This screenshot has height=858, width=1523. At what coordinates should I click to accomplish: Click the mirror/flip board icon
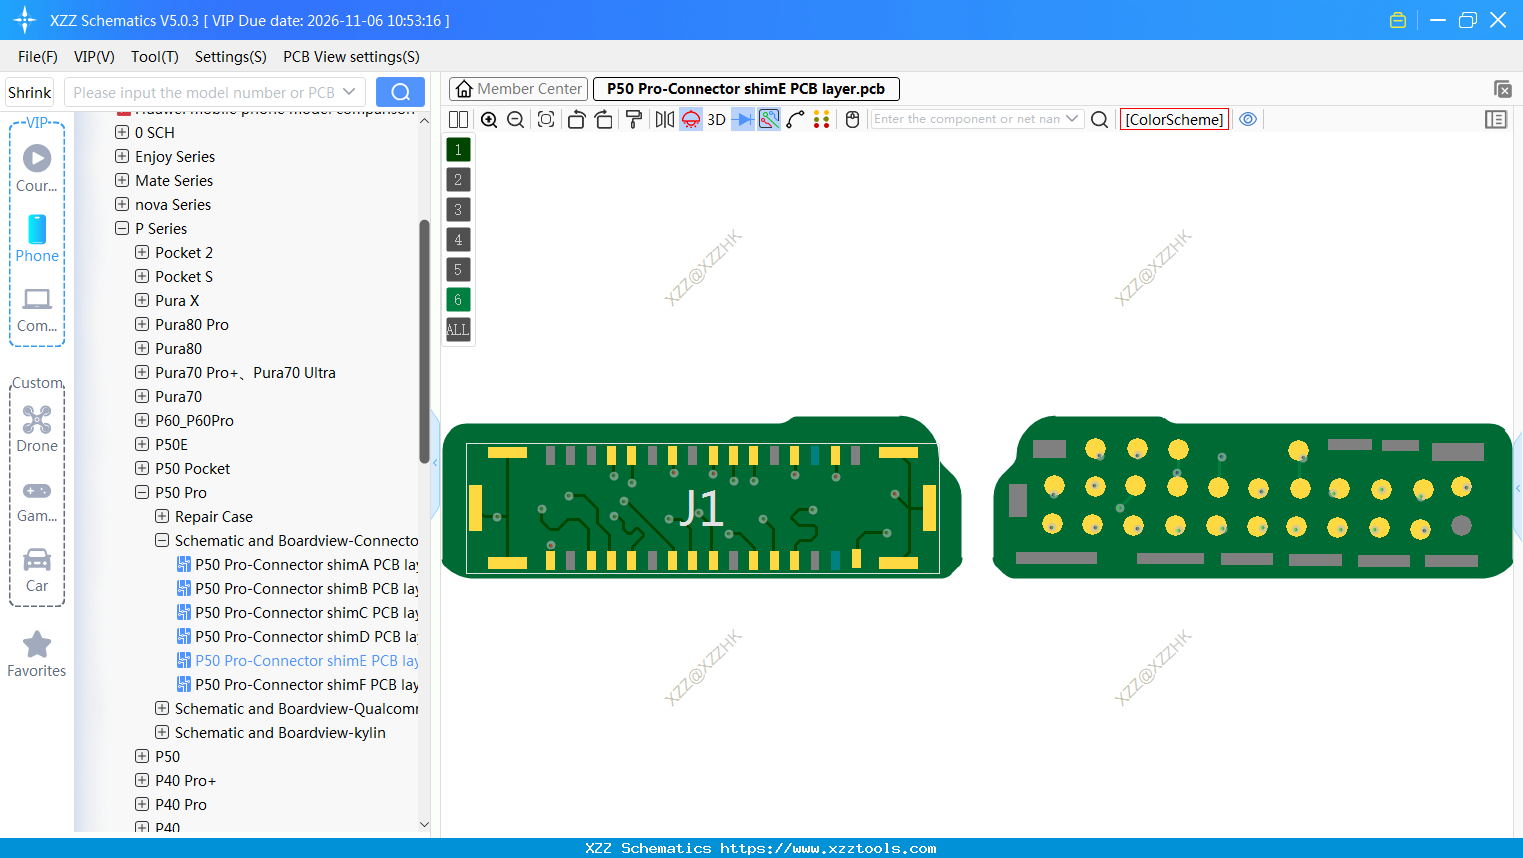663,119
